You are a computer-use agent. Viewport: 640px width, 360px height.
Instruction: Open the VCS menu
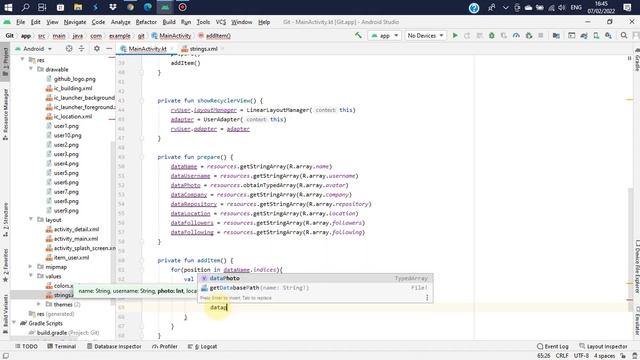click(220, 22)
